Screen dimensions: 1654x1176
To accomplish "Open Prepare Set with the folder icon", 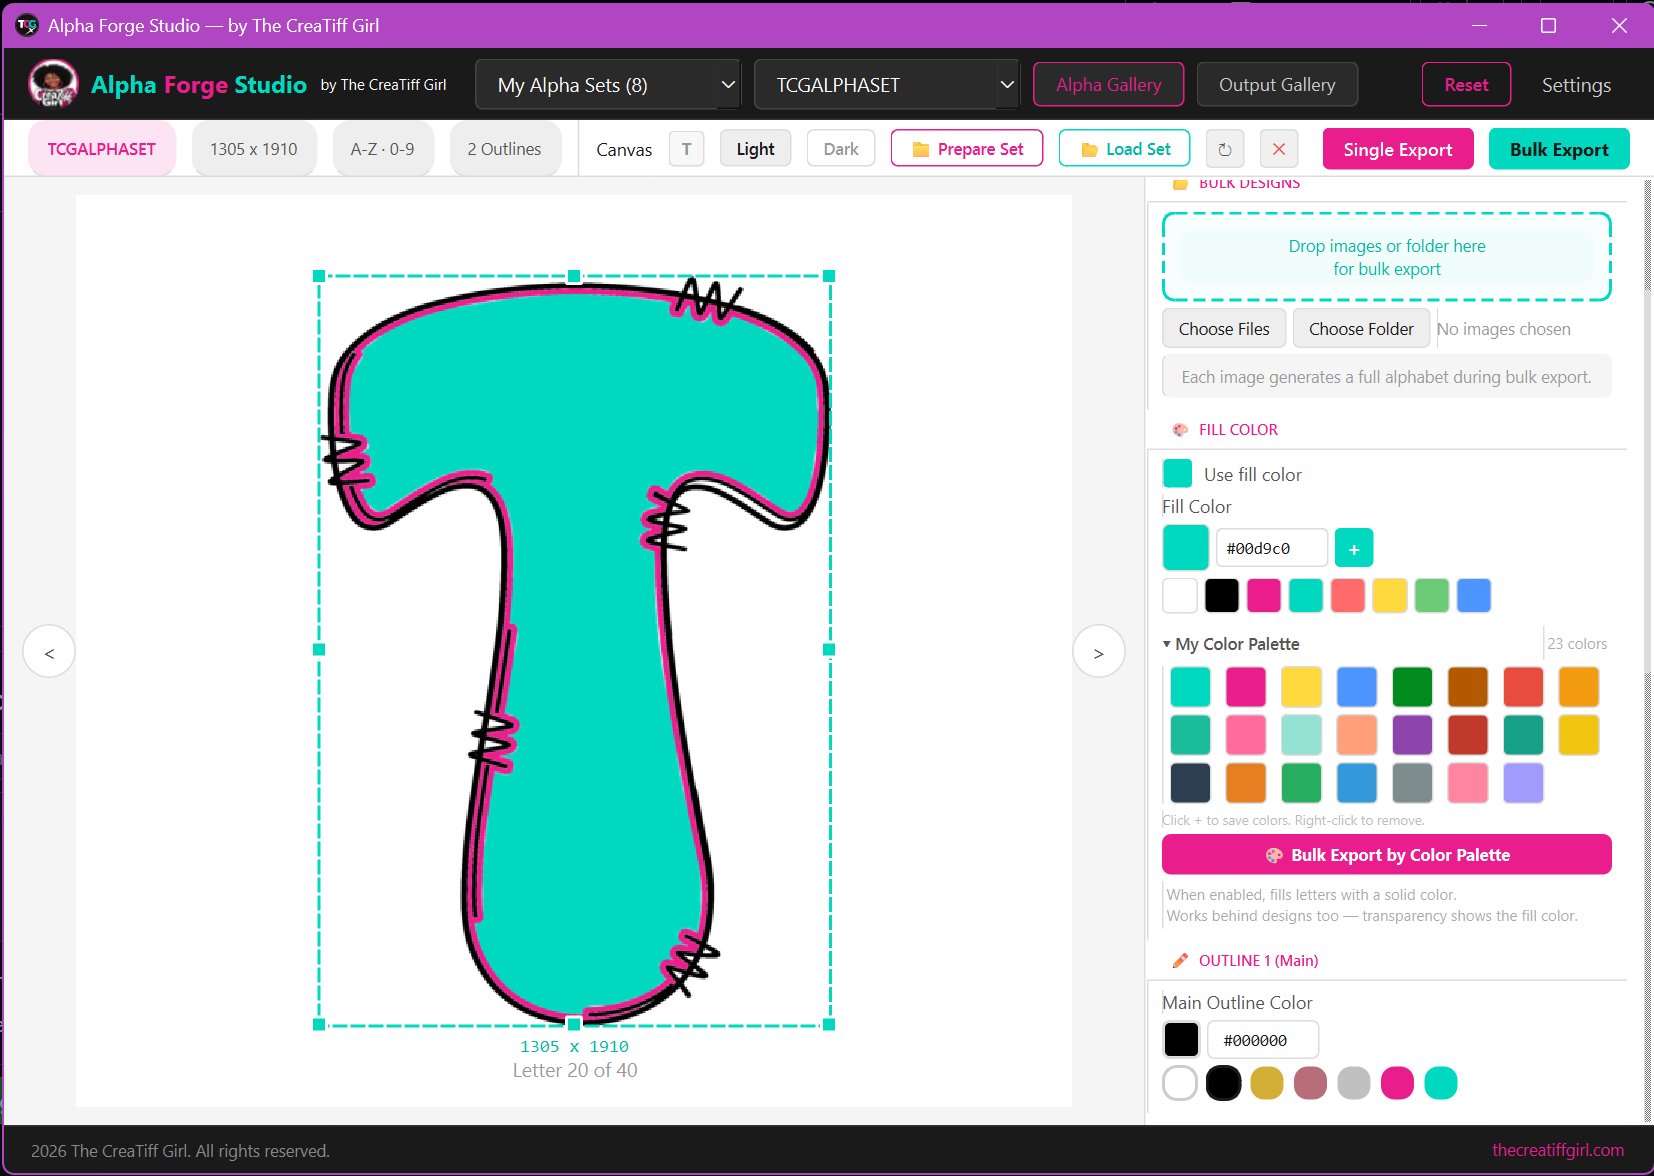I will (920, 148).
